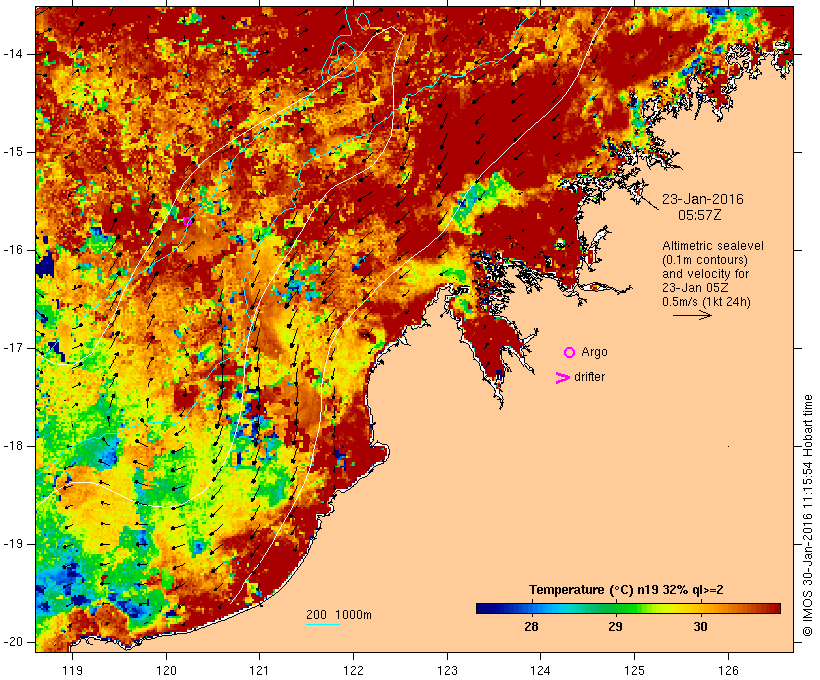Click the '-18' latitude axis label
The height and width of the screenshot is (680, 820).
tap(13, 446)
